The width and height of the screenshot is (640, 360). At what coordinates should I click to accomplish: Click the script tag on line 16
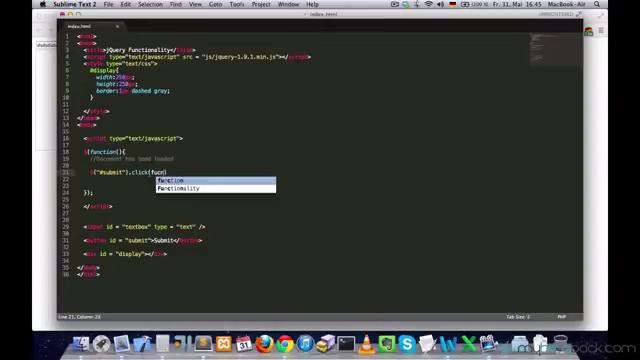[133, 138]
